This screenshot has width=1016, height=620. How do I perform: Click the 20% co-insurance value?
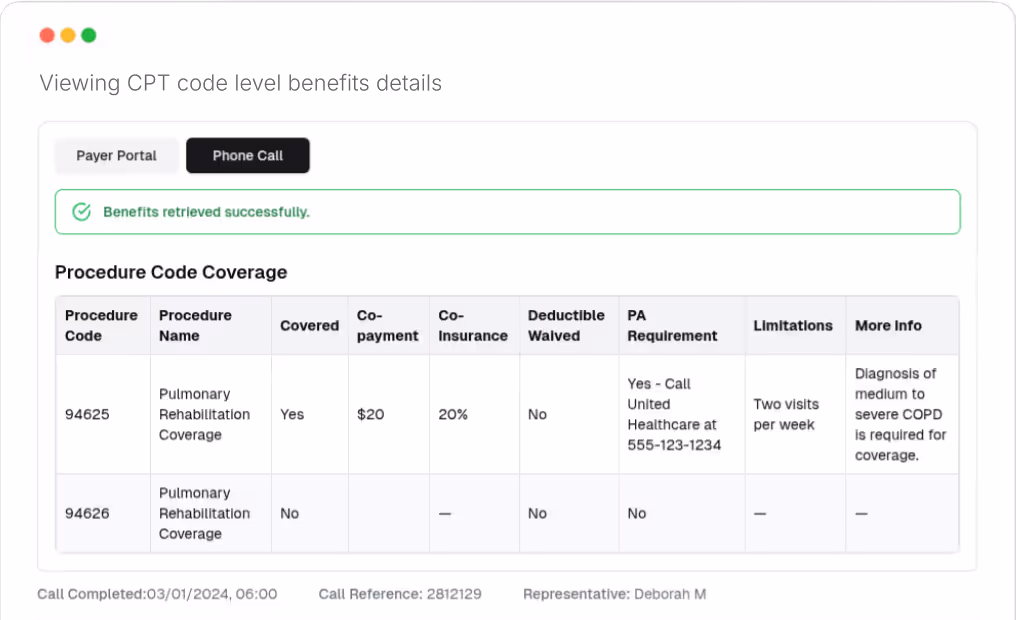[451, 414]
